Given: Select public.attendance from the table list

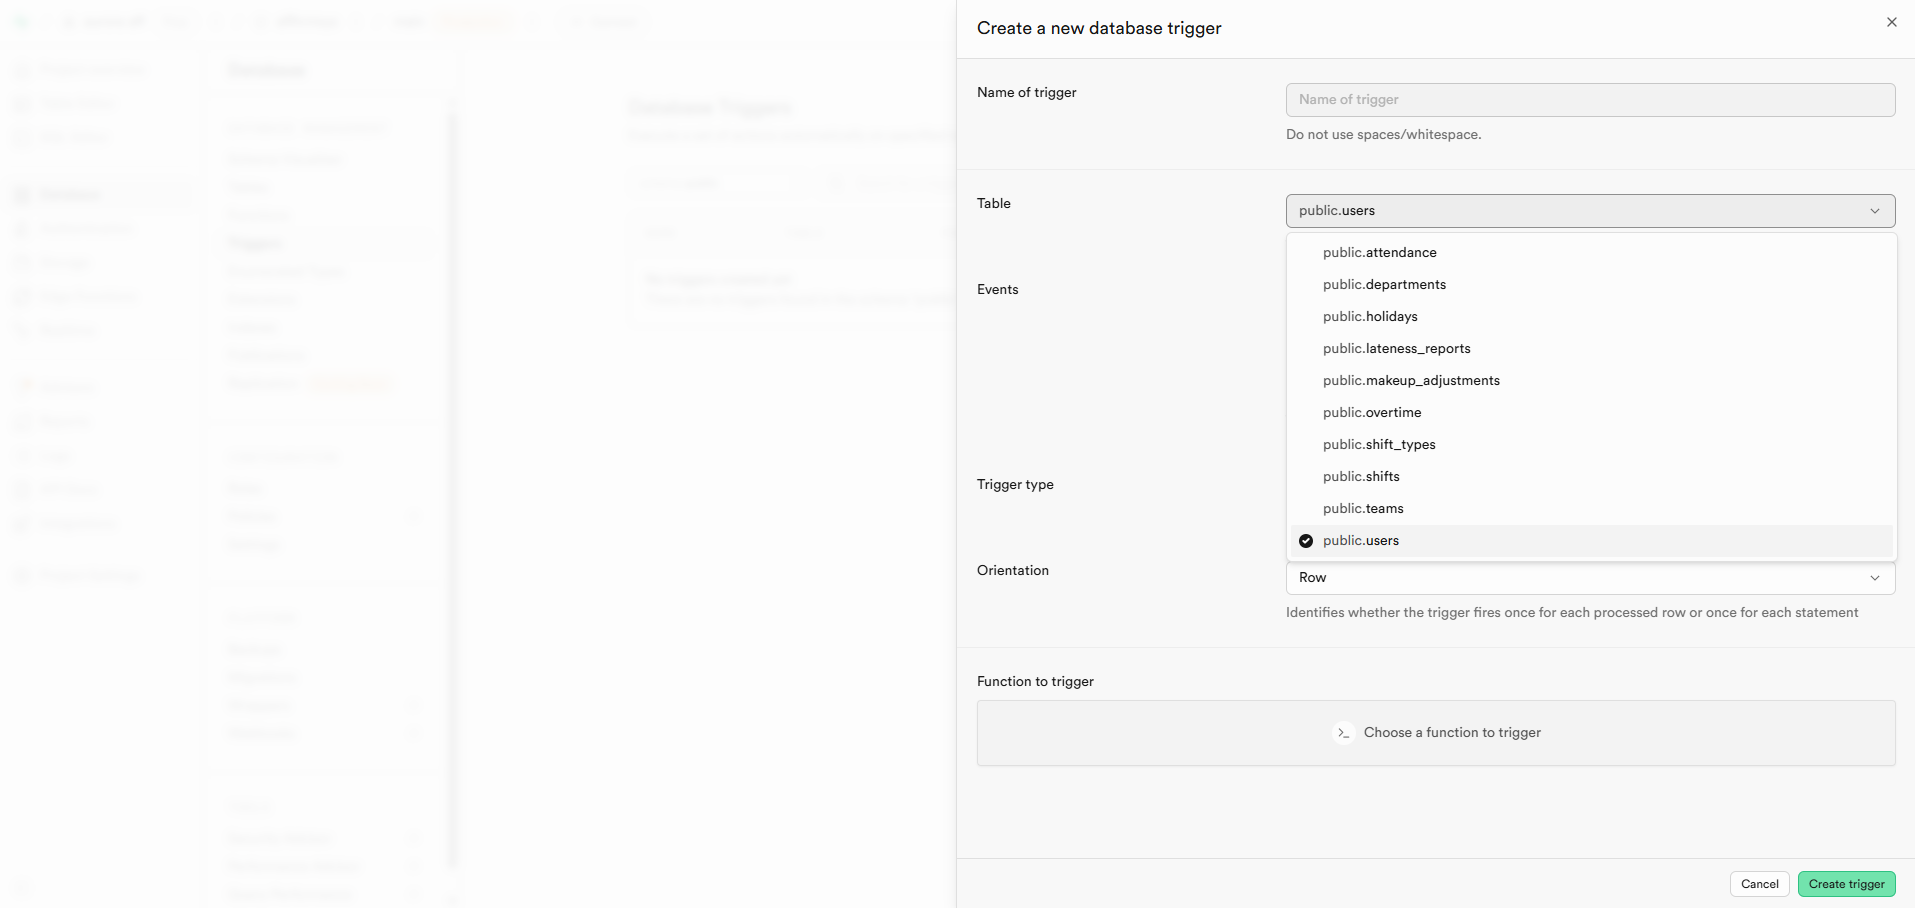Looking at the screenshot, I should 1380,253.
